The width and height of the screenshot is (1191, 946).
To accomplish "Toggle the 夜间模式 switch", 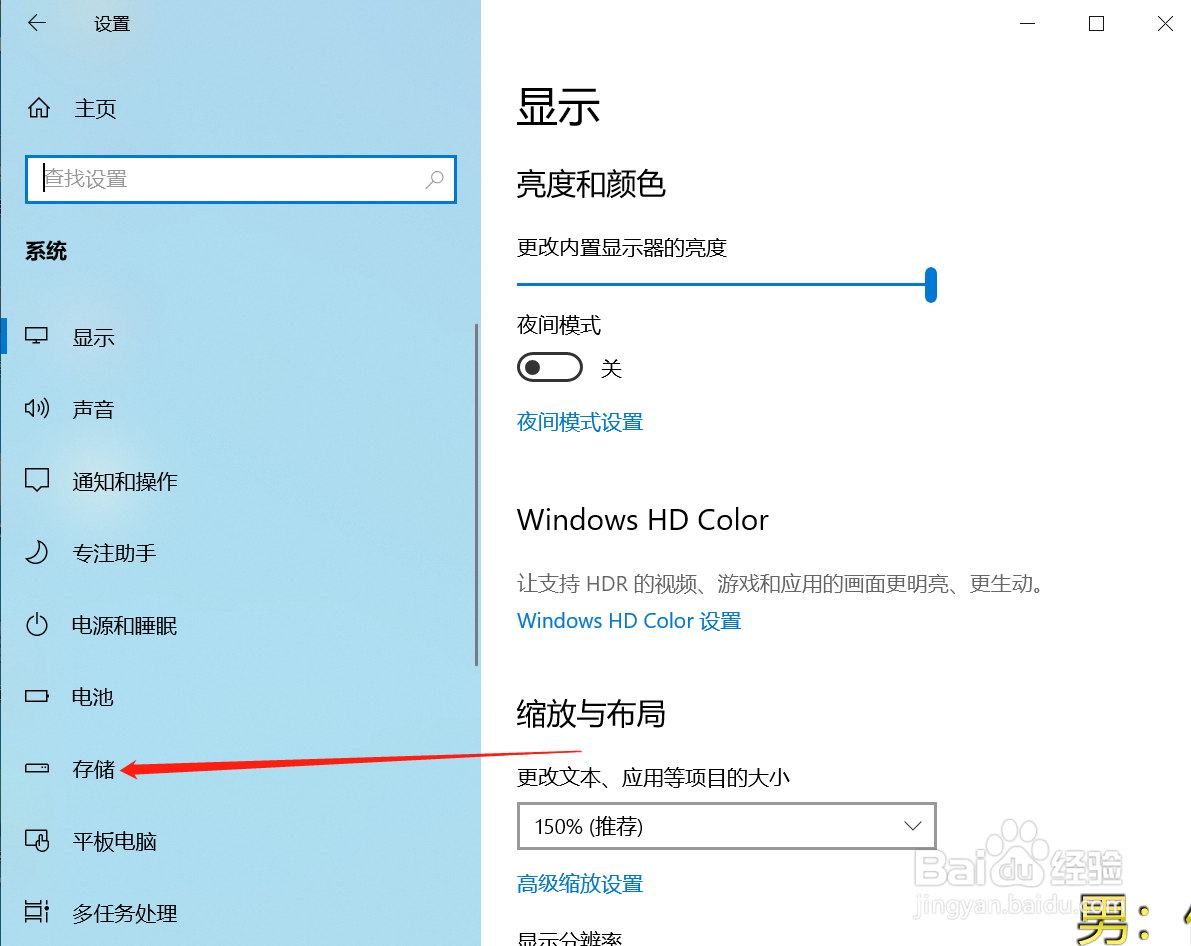I will pyautogui.click(x=550, y=368).
